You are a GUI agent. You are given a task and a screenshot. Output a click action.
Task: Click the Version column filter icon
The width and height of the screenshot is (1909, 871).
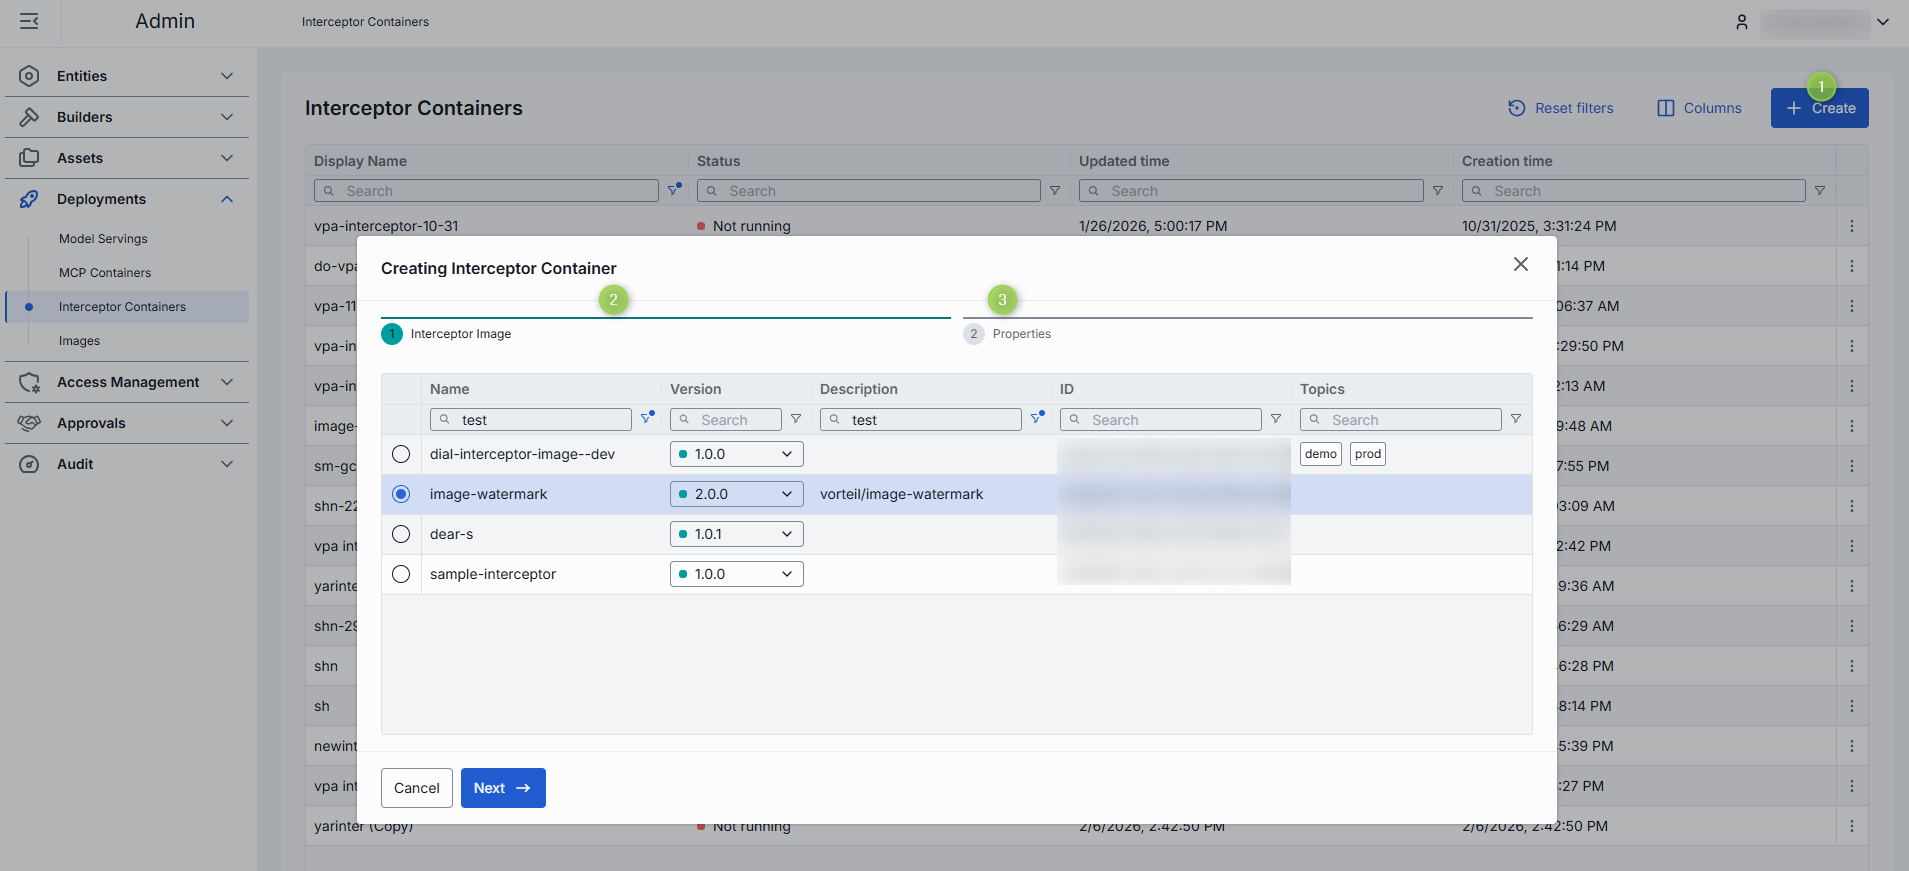[x=796, y=419]
